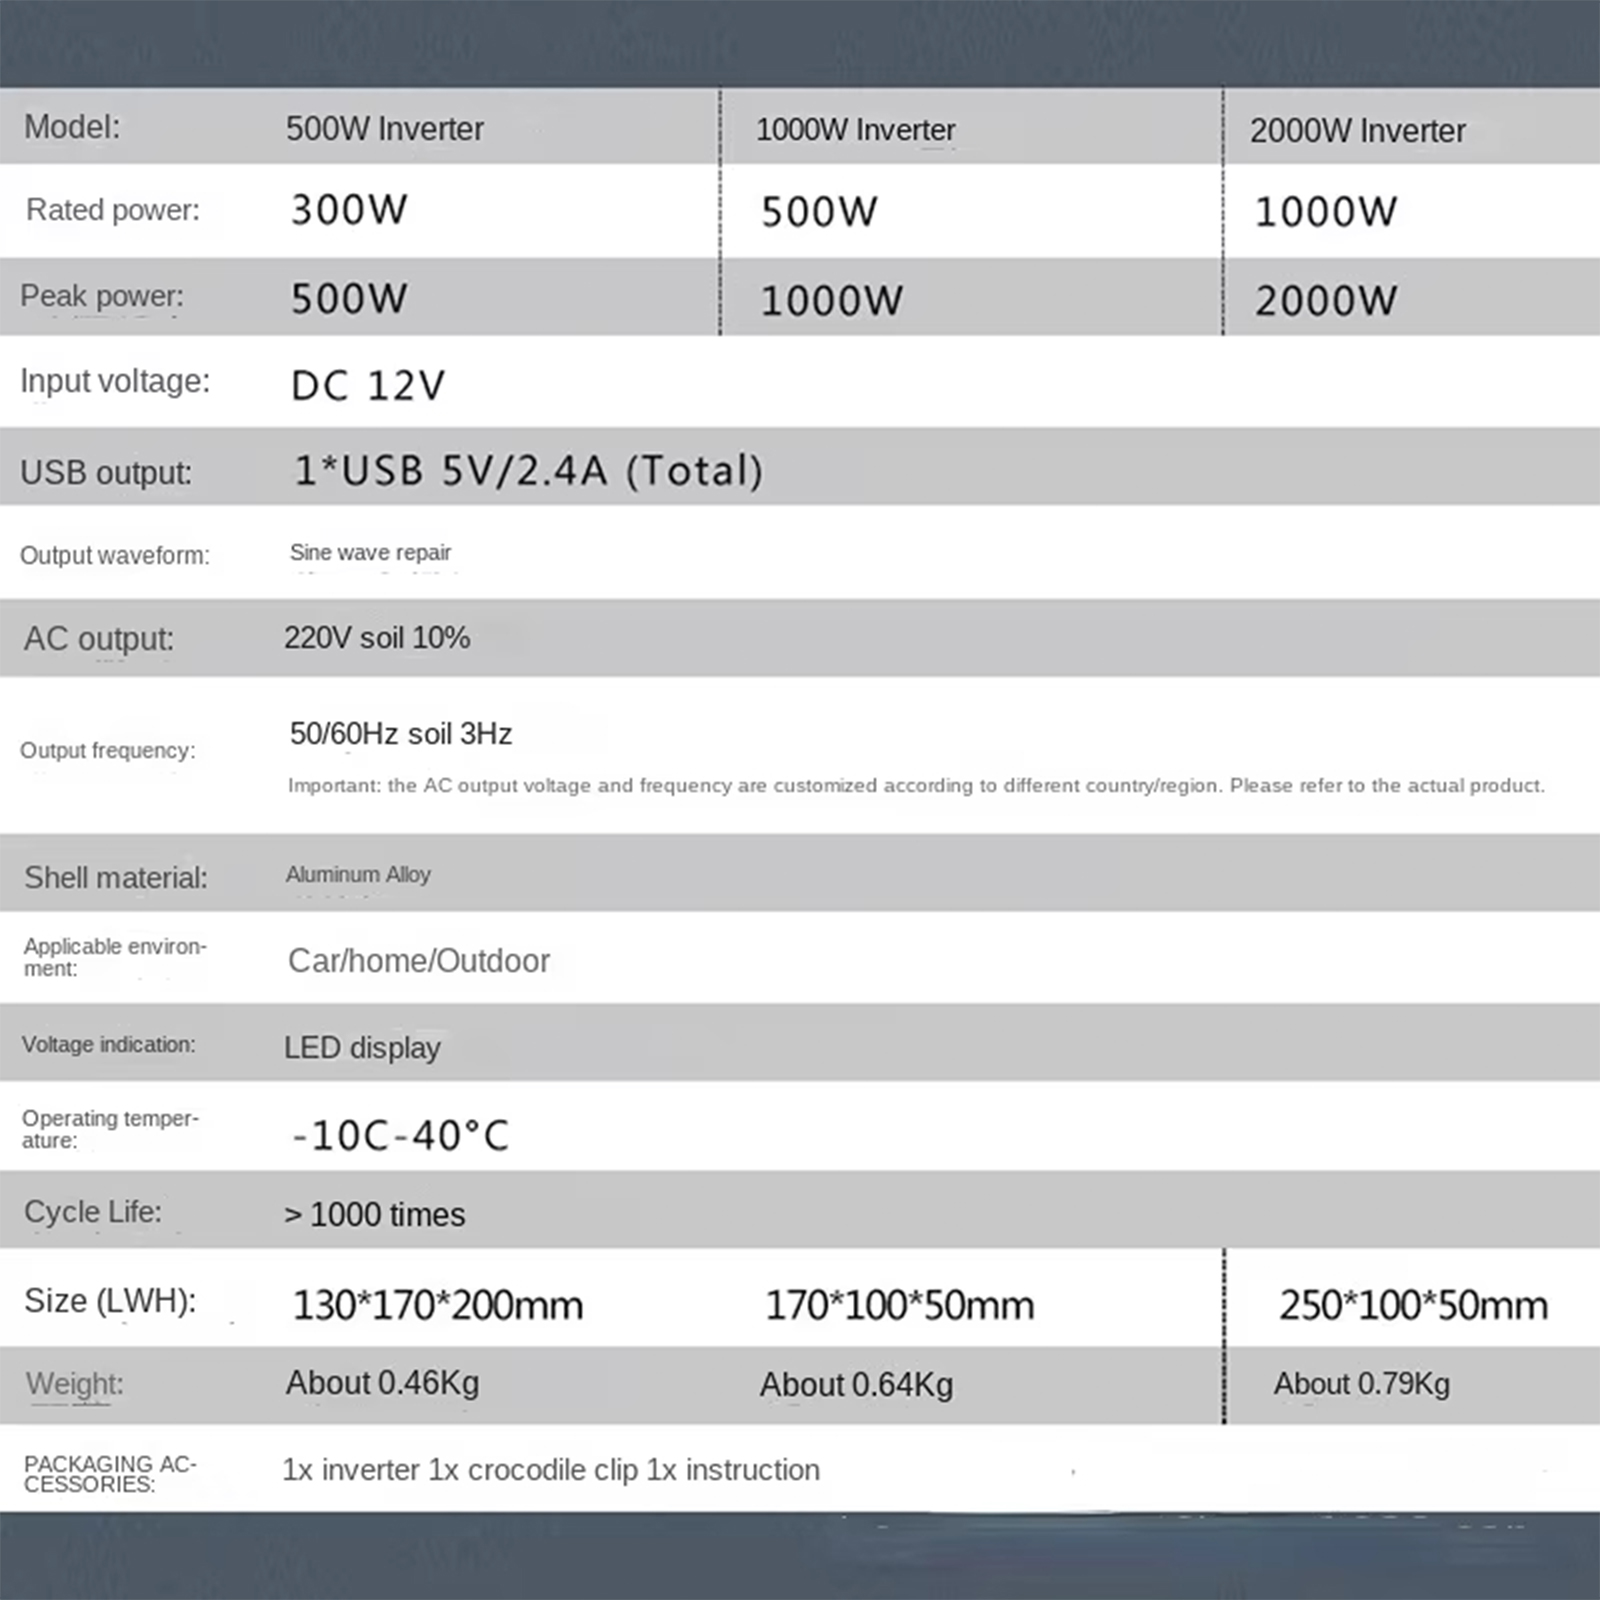Click the > 1000 times cycle life

coord(375,1215)
